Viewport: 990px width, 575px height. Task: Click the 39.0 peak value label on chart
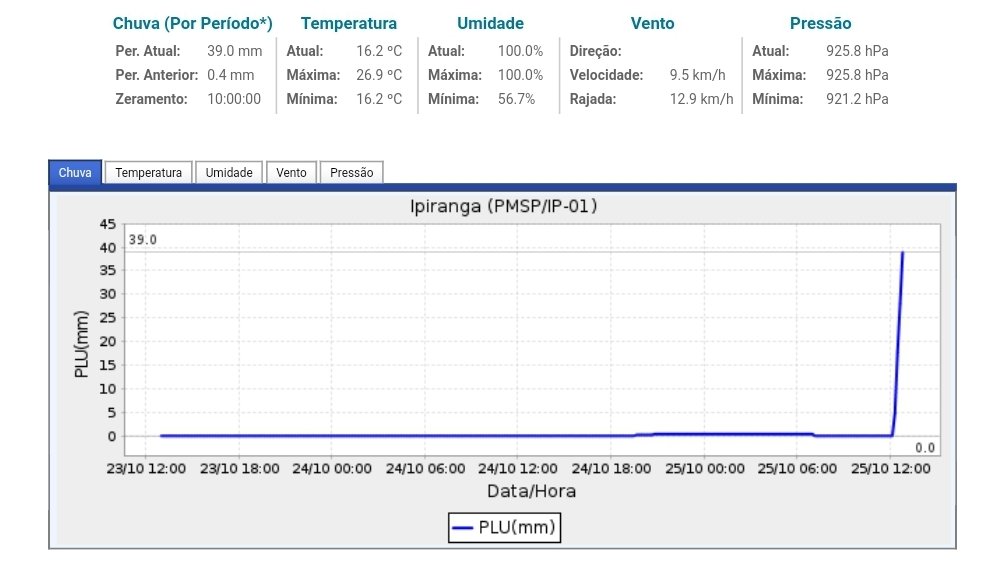click(x=143, y=240)
